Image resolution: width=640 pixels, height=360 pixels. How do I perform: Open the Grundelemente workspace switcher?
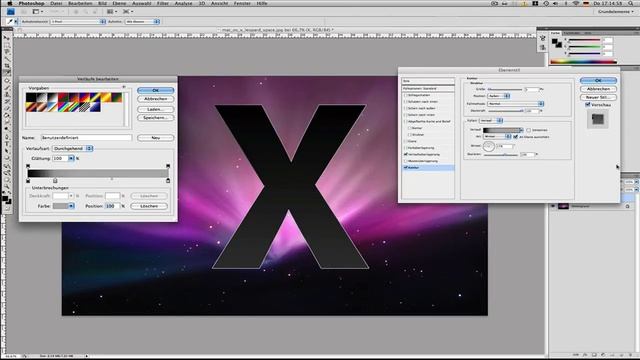point(616,12)
